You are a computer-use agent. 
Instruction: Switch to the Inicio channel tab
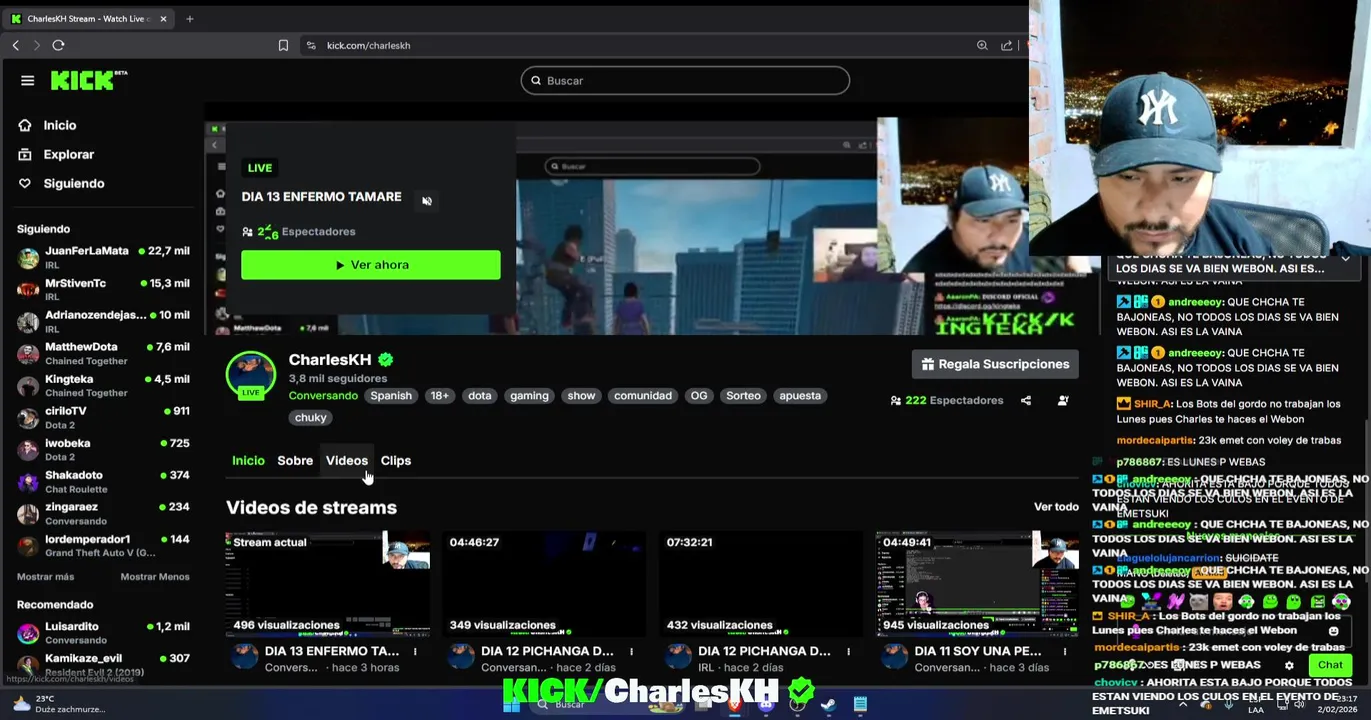tap(248, 461)
